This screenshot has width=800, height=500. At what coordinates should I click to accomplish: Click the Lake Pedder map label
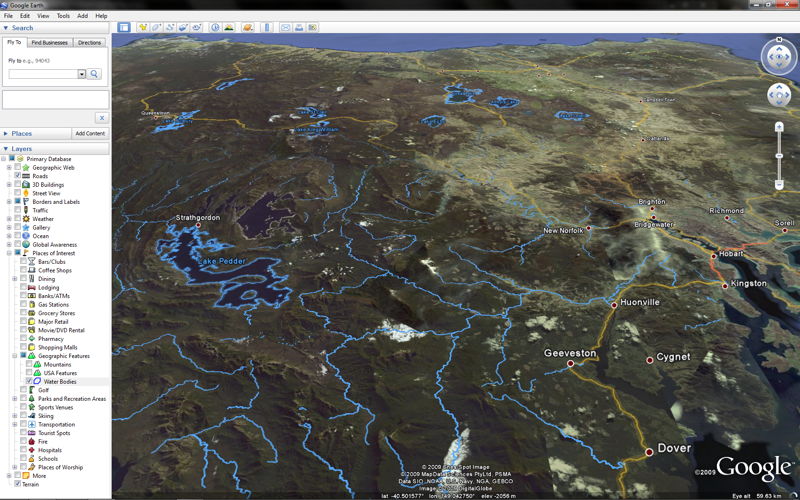[x=221, y=261]
